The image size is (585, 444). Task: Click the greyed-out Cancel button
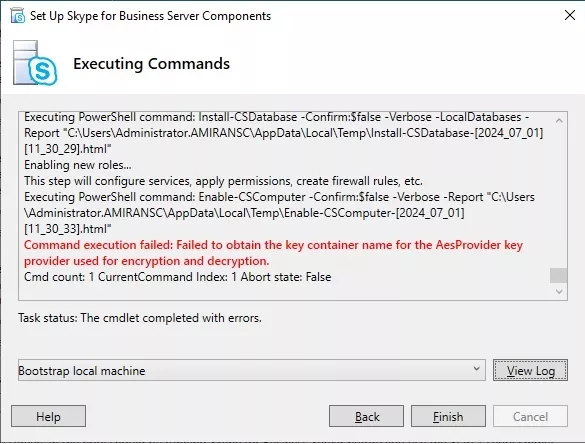pos(530,416)
